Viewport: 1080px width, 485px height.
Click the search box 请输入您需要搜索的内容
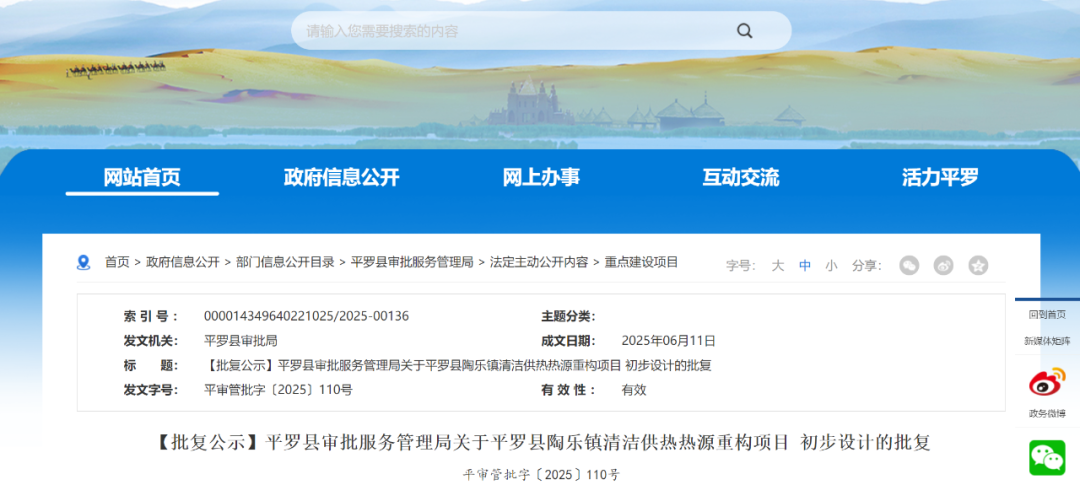pyautogui.click(x=541, y=30)
